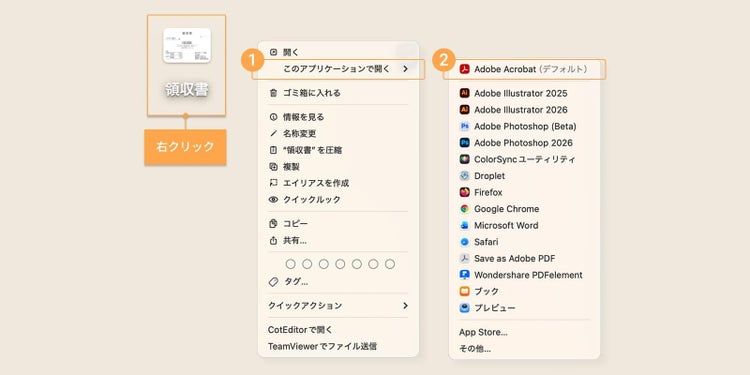This screenshot has height=375, width=750.
Task: Click the archive icon beside 圧縮
Action: pyautogui.click(x=273, y=150)
